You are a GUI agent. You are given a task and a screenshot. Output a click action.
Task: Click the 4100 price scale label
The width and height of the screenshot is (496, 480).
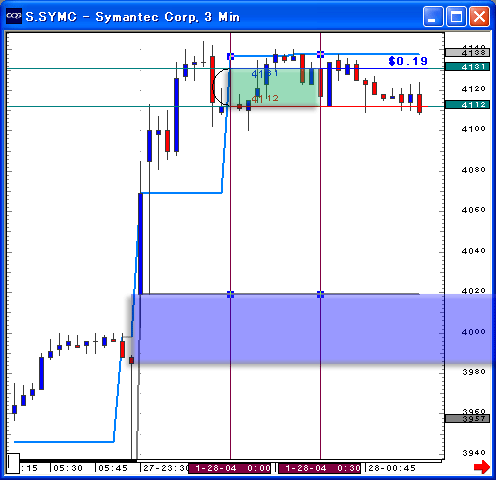[x=473, y=129]
